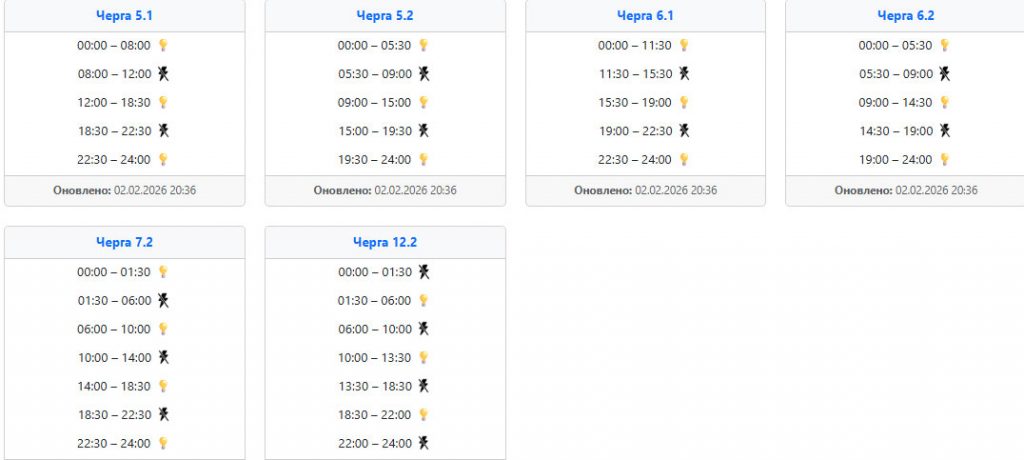Image resolution: width=1024 pixels, height=460 pixels.
Task: Click the outage icon beside 11:30 – 15:30 in Черга 6.1
Action: [x=684, y=73]
